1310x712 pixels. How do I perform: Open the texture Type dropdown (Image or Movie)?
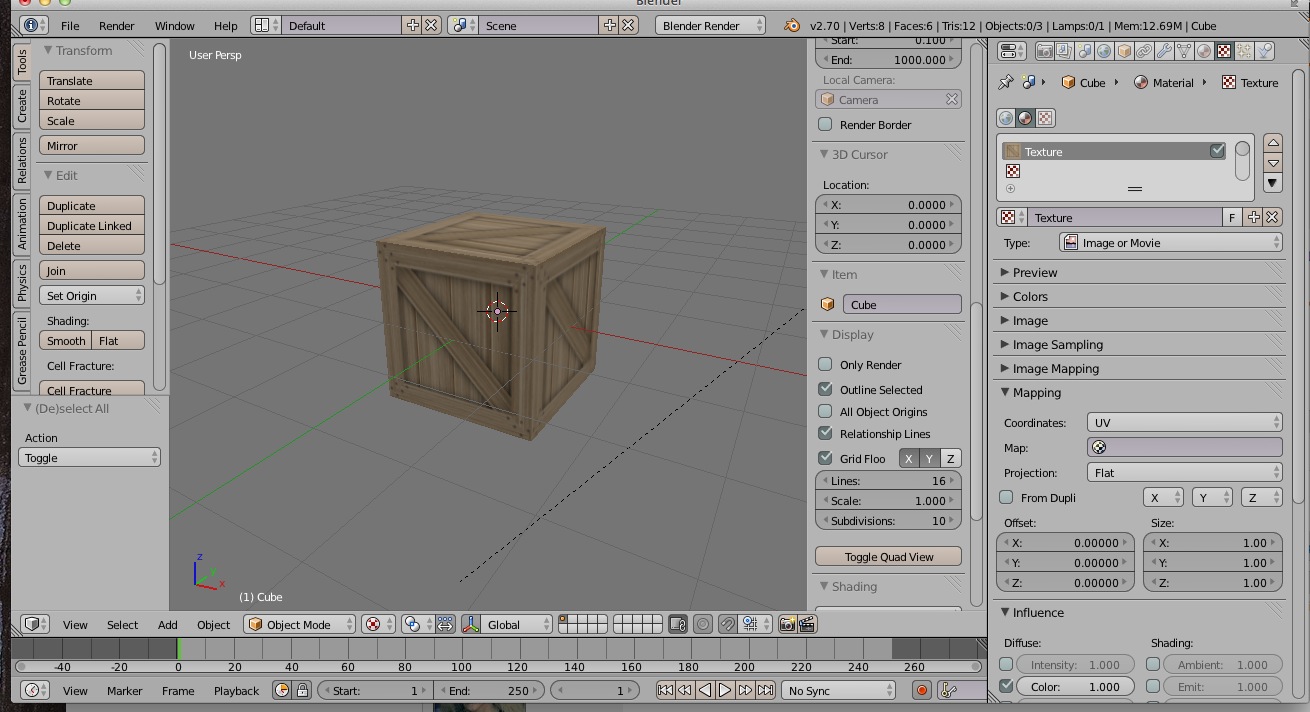(1171, 243)
